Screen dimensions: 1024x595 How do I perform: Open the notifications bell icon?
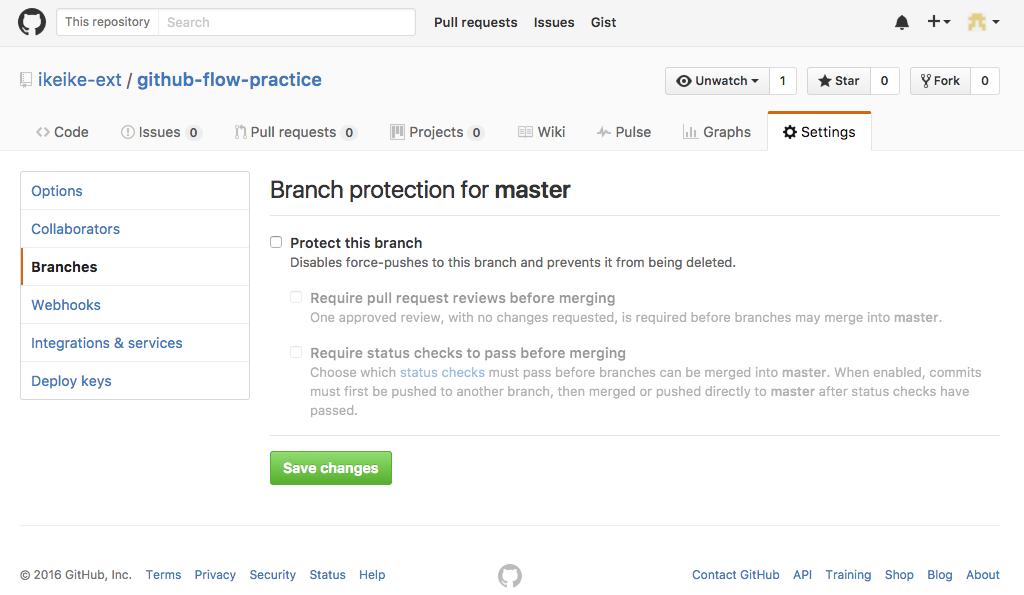point(902,22)
